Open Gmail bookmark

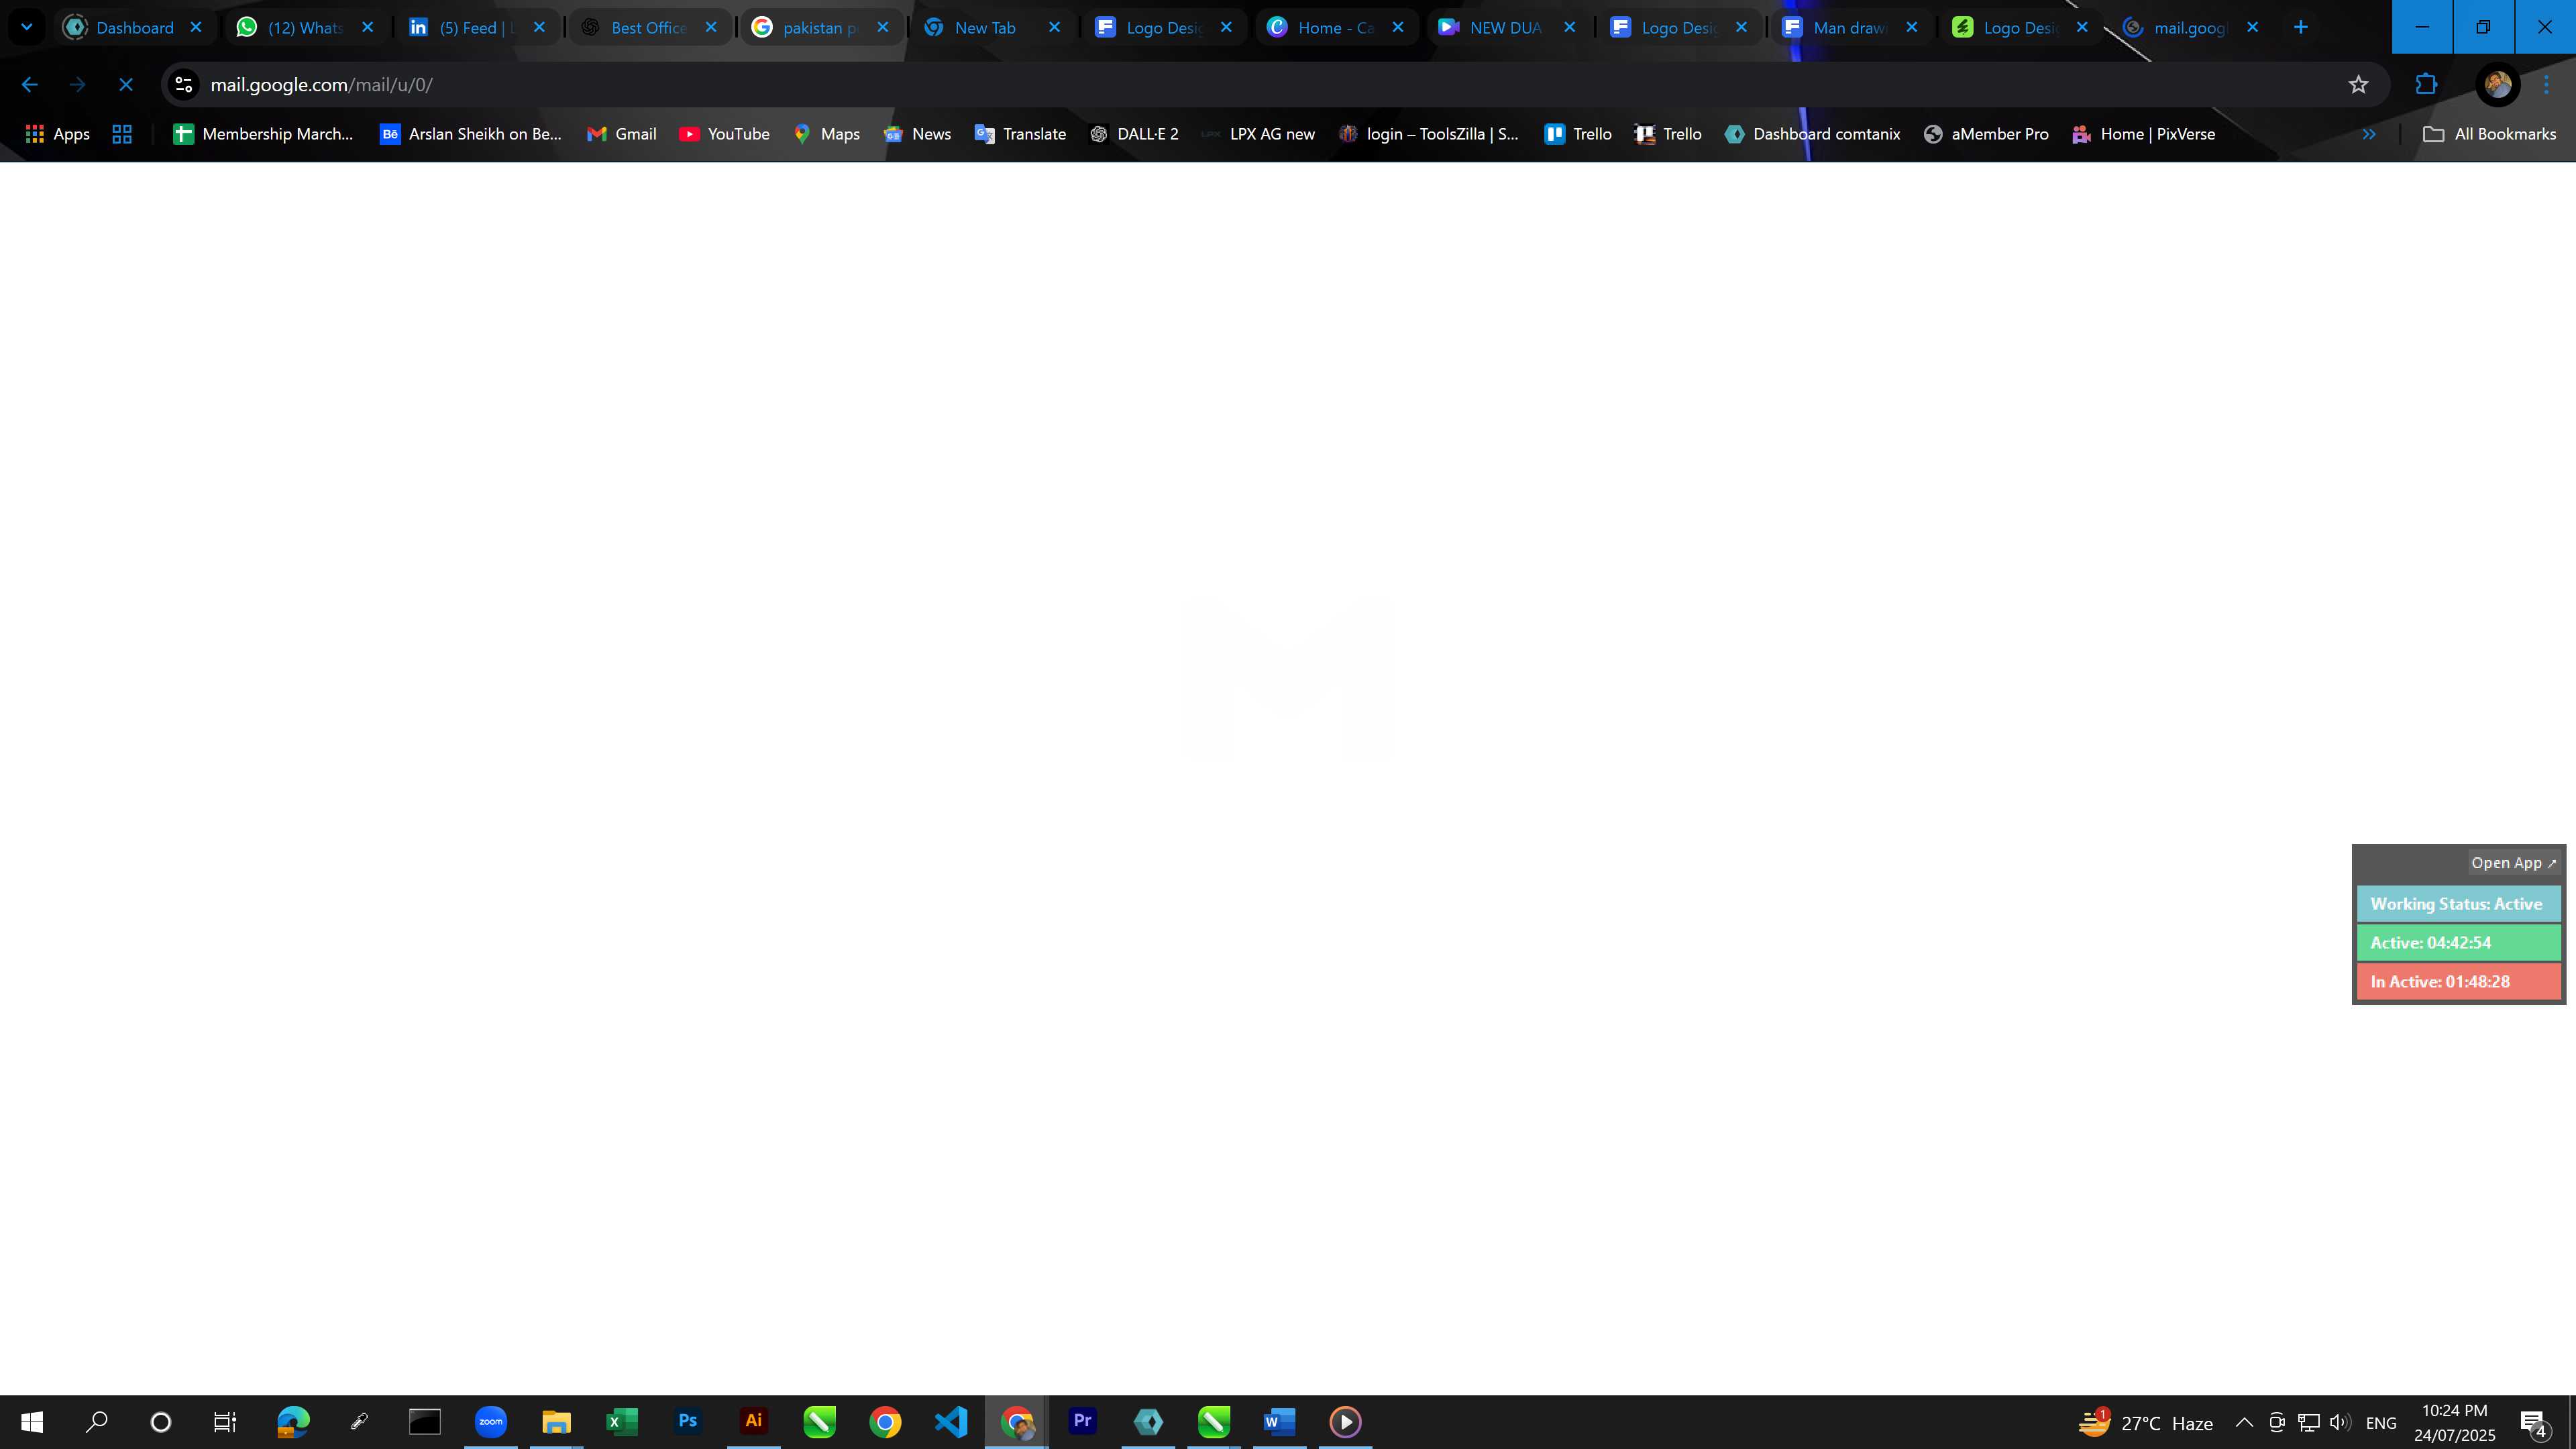point(621,134)
